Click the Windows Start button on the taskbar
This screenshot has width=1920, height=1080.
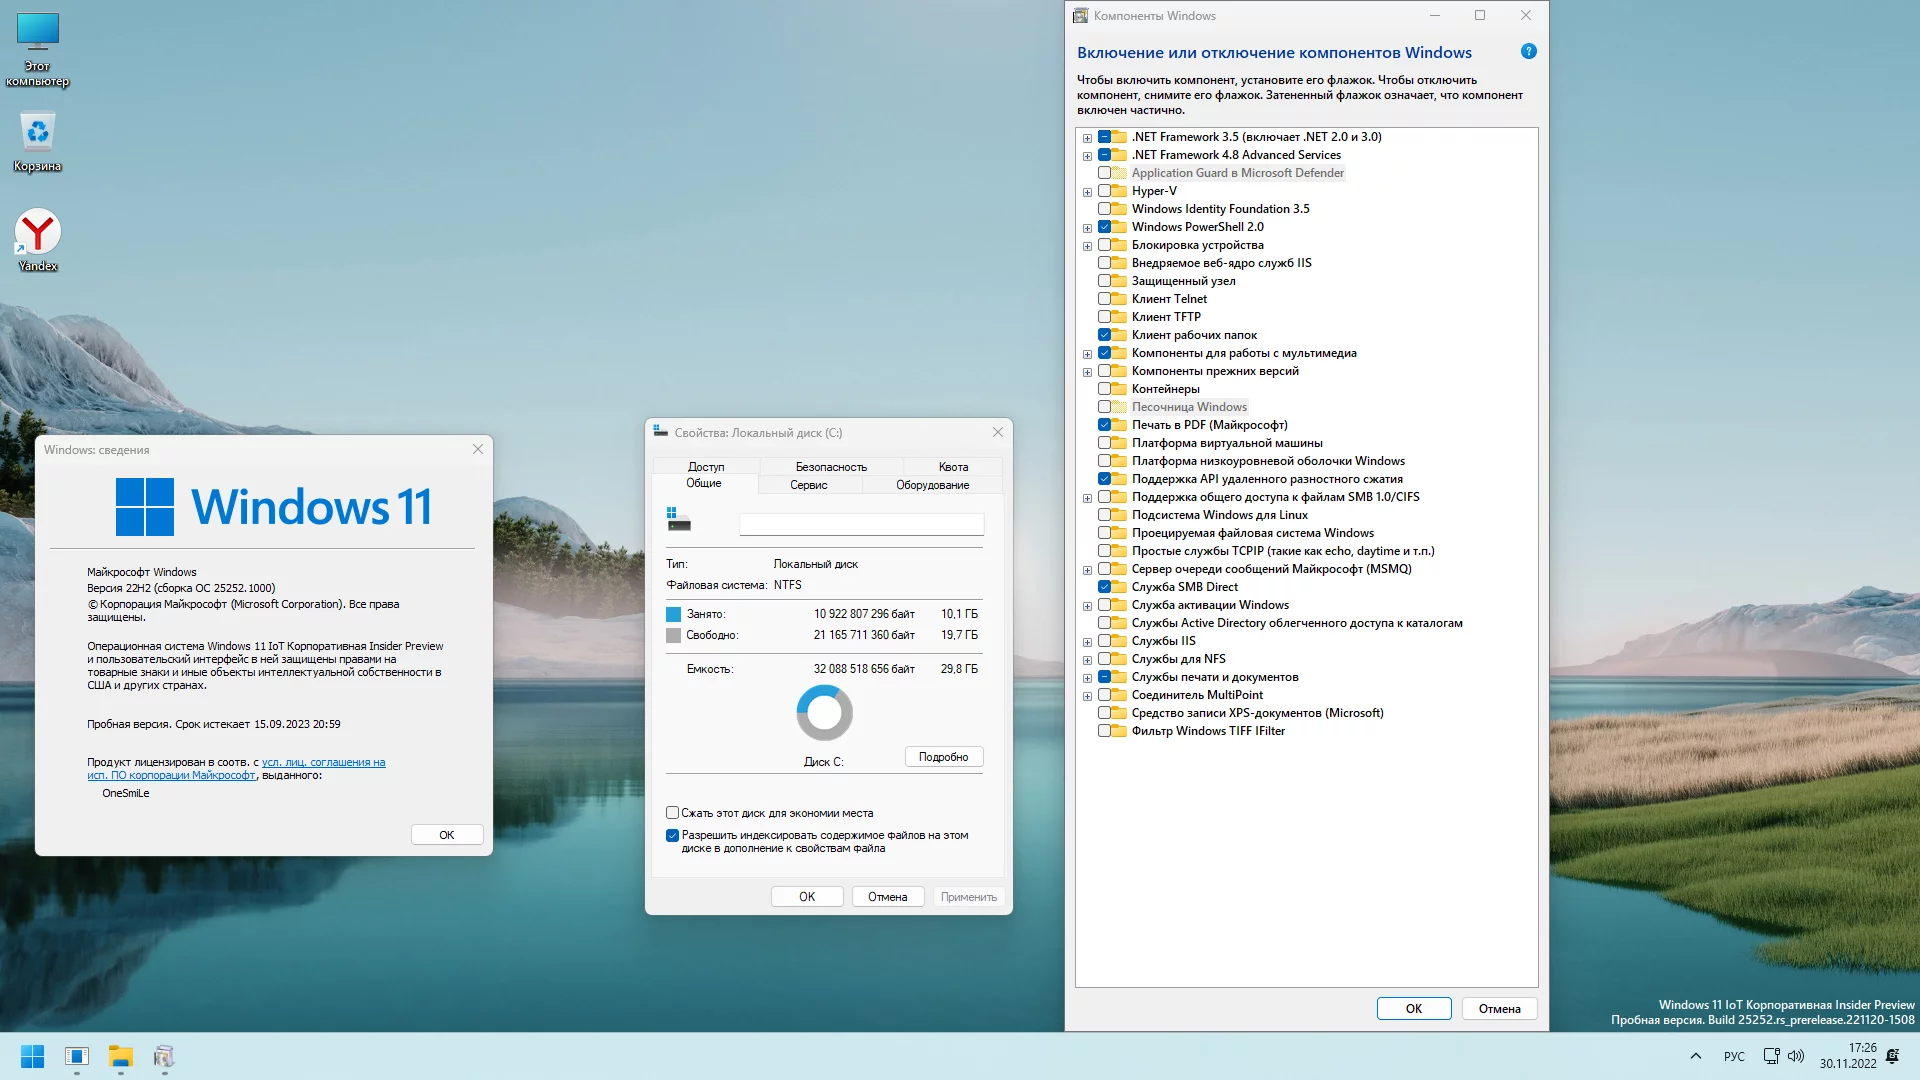point(32,1056)
